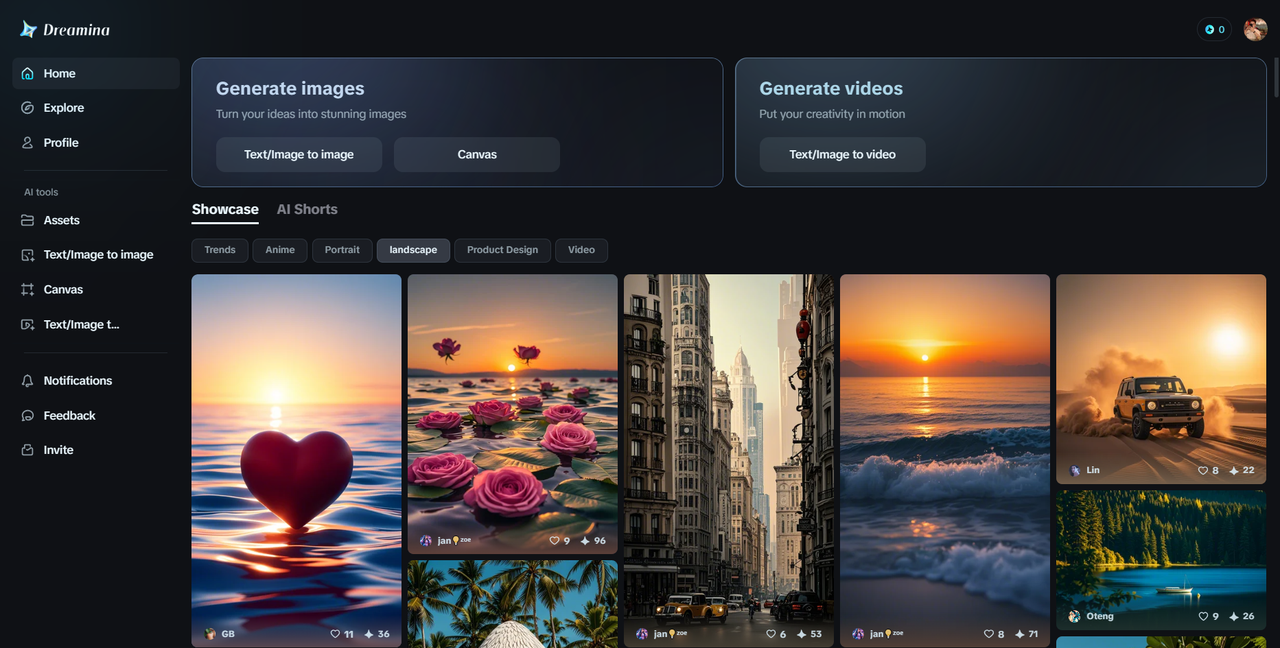The width and height of the screenshot is (1280, 648).
Task: Click the Canvas button under Generate images
Action: pos(477,155)
